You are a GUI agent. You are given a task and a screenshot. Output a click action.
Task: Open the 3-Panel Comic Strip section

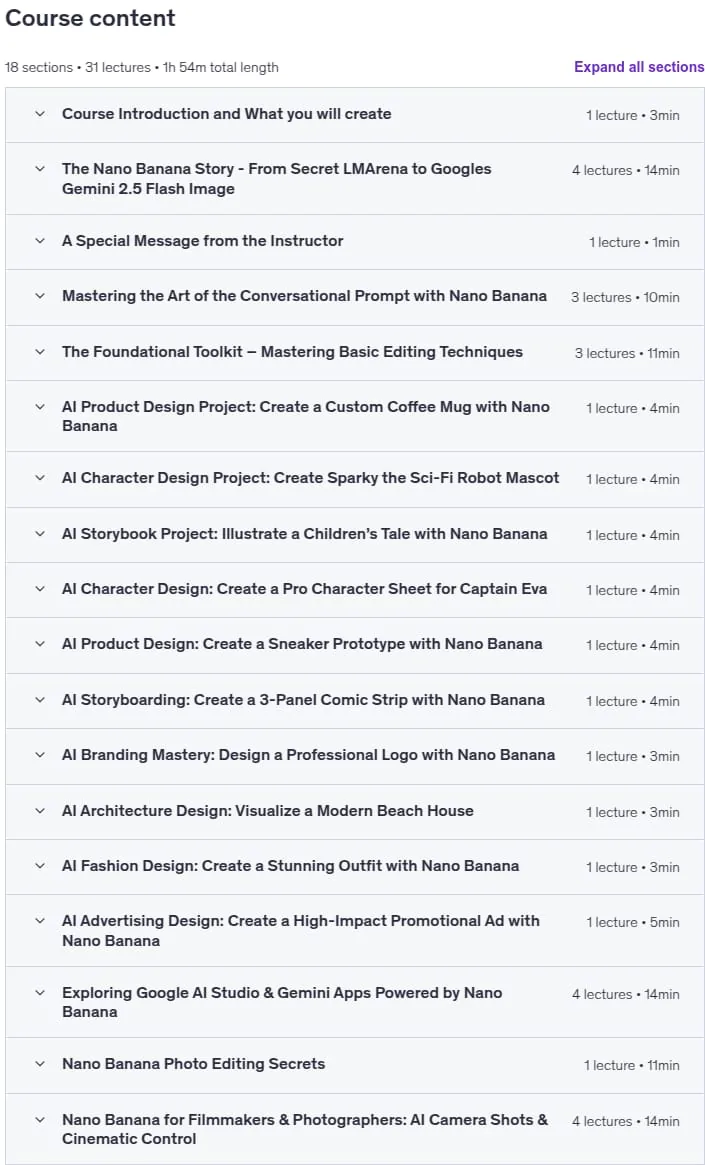303,700
